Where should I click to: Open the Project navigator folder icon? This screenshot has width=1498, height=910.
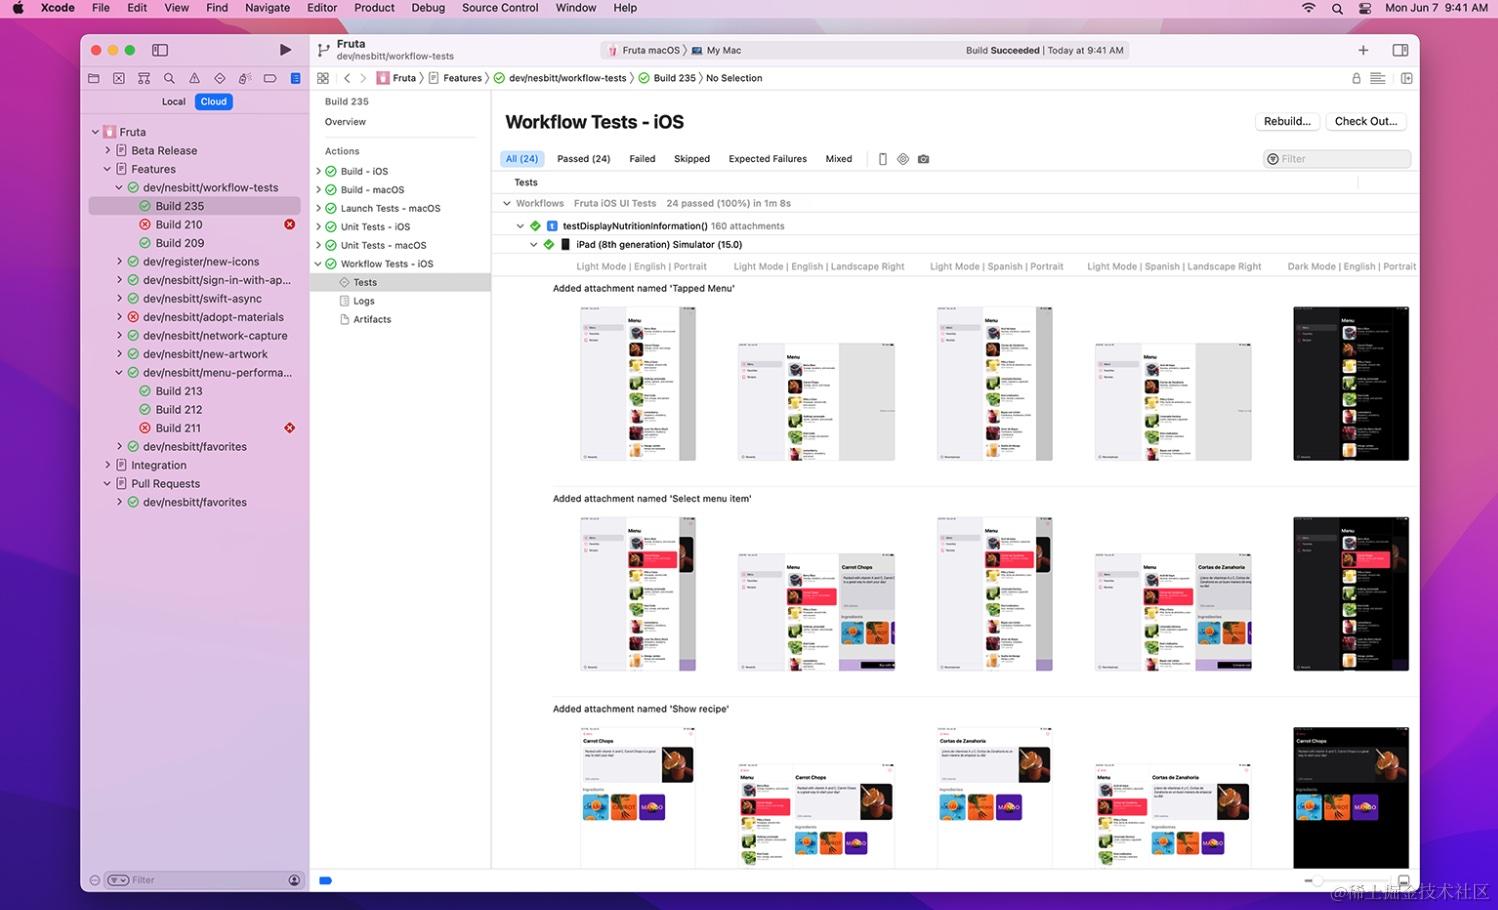pyautogui.click(x=94, y=78)
